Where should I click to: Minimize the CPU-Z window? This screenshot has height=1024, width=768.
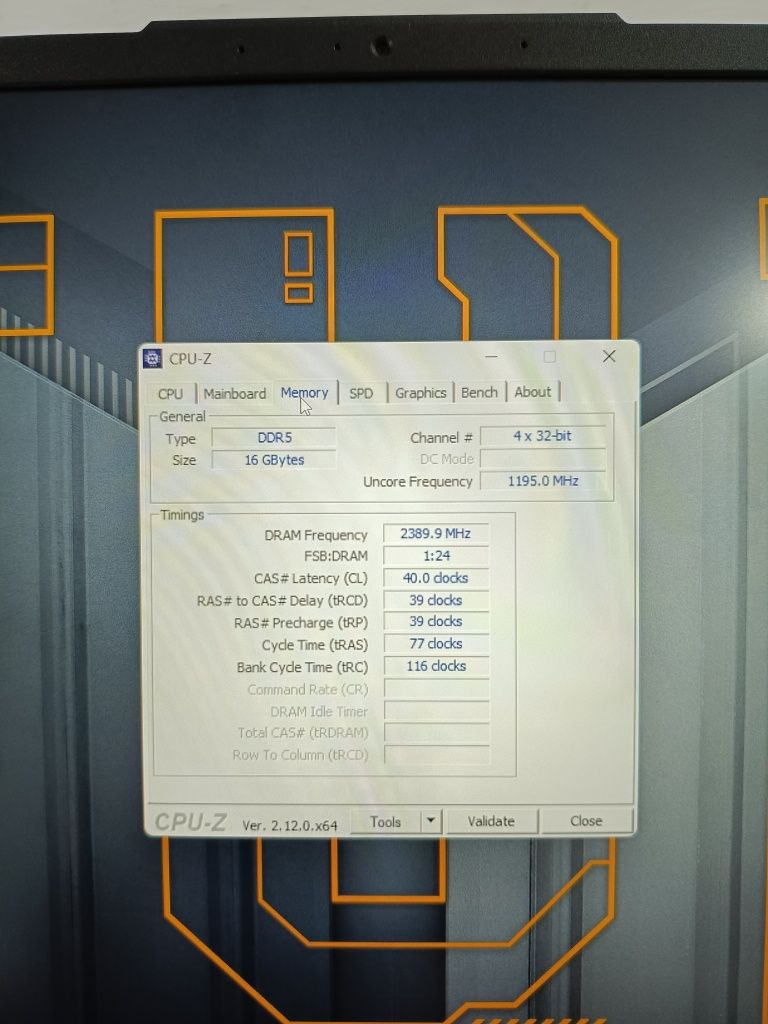tap(491, 357)
